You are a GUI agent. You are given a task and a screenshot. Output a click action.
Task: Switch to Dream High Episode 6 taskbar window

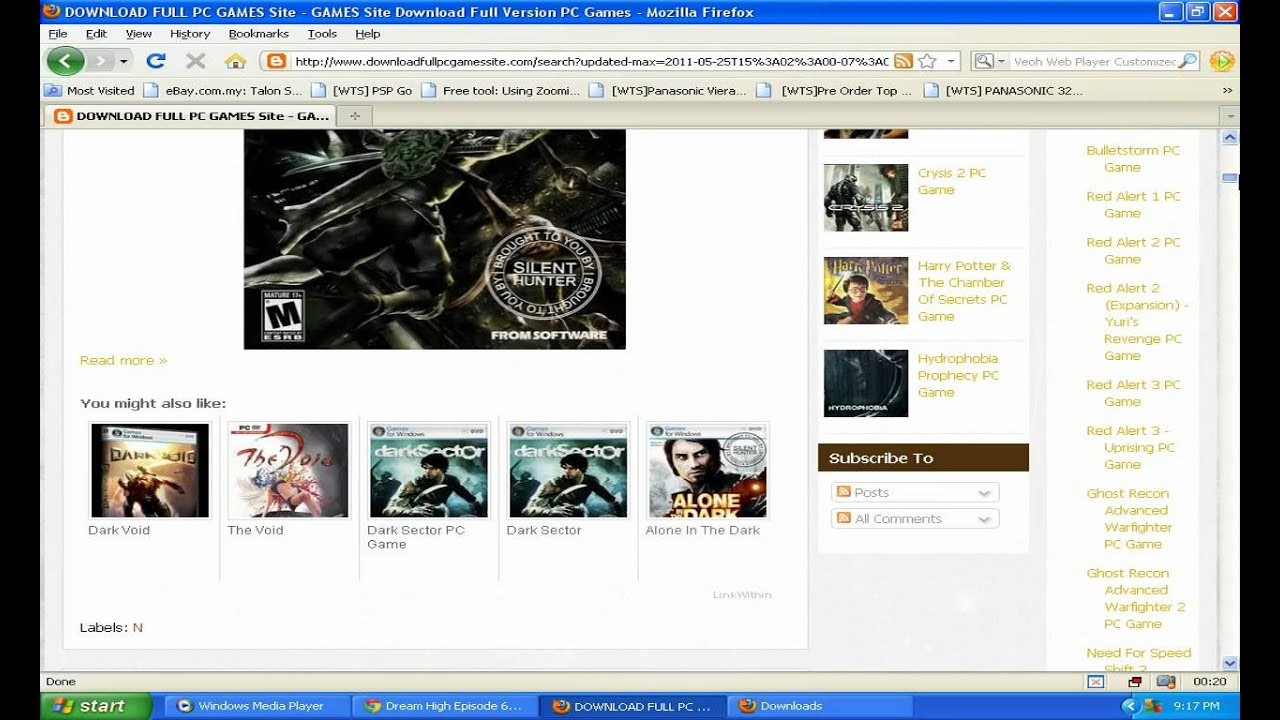pos(446,706)
